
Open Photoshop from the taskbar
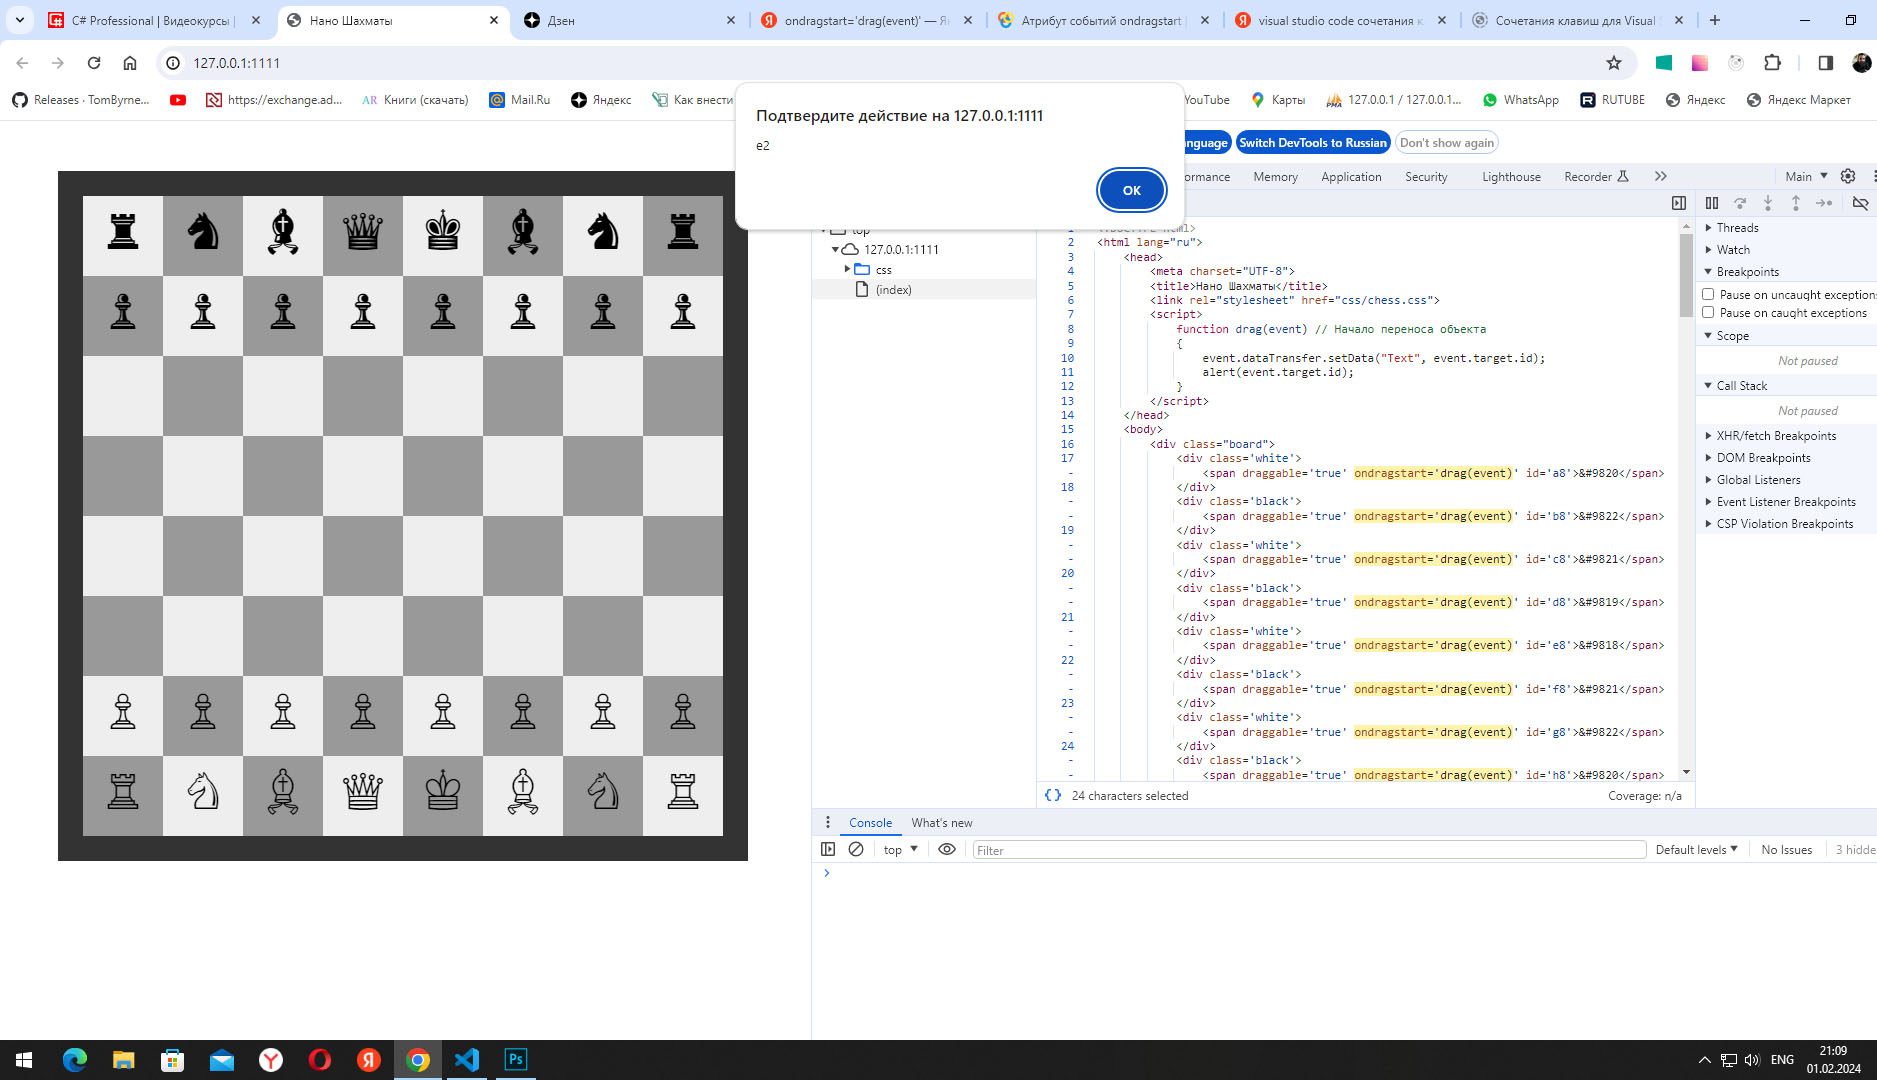(x=515, y=1059)
